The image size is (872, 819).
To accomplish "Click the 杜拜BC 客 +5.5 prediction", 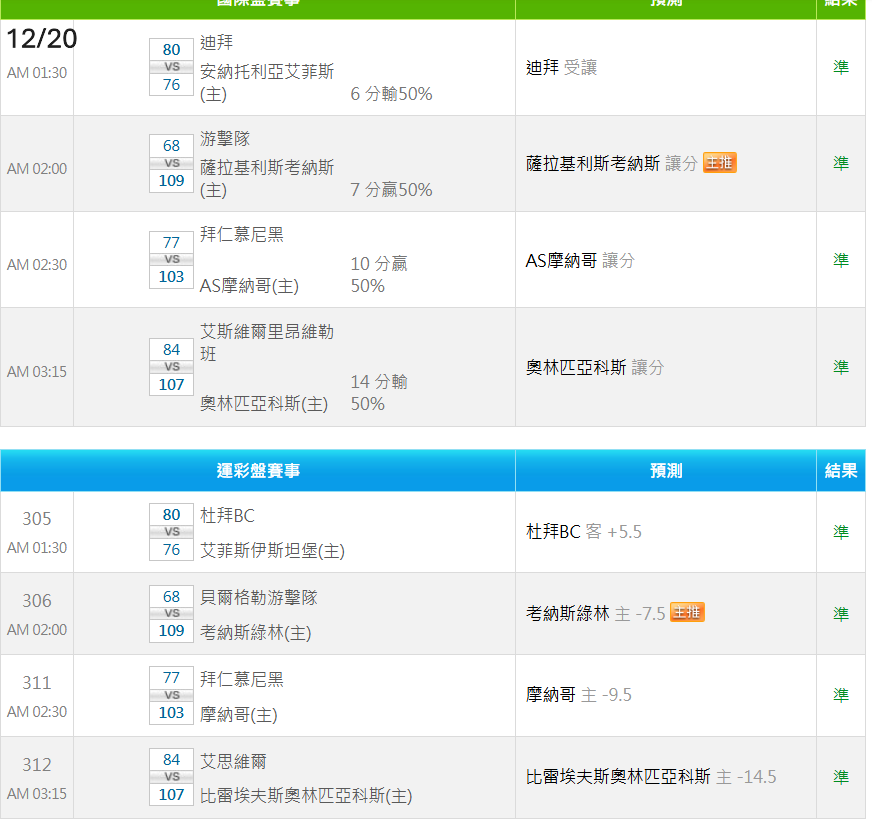I will tap(583, 532).
